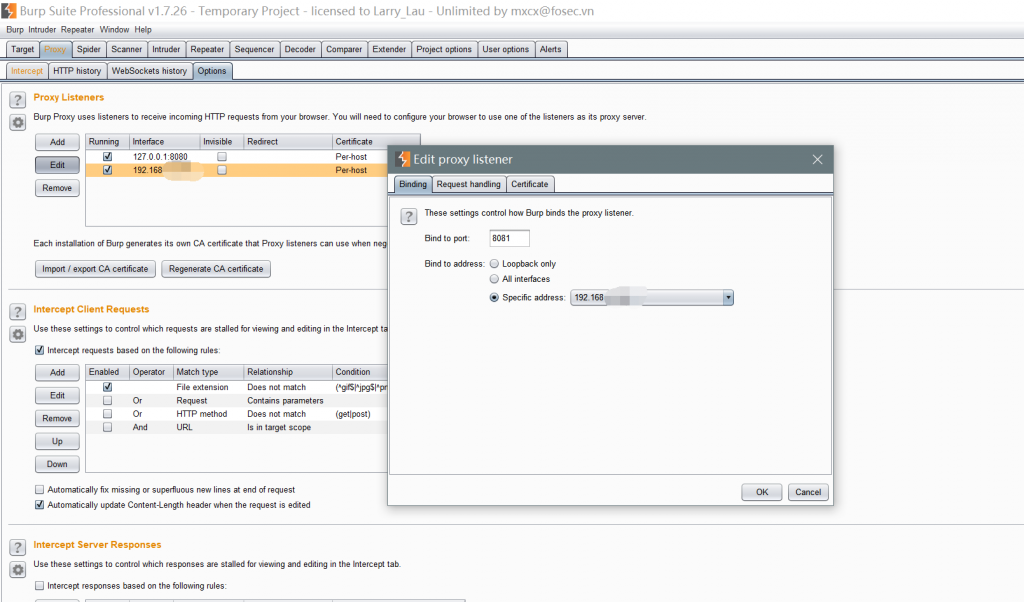Click Burp Suite logo in title bar
Screen dimensions: 1024x602
tap(8, 10)
